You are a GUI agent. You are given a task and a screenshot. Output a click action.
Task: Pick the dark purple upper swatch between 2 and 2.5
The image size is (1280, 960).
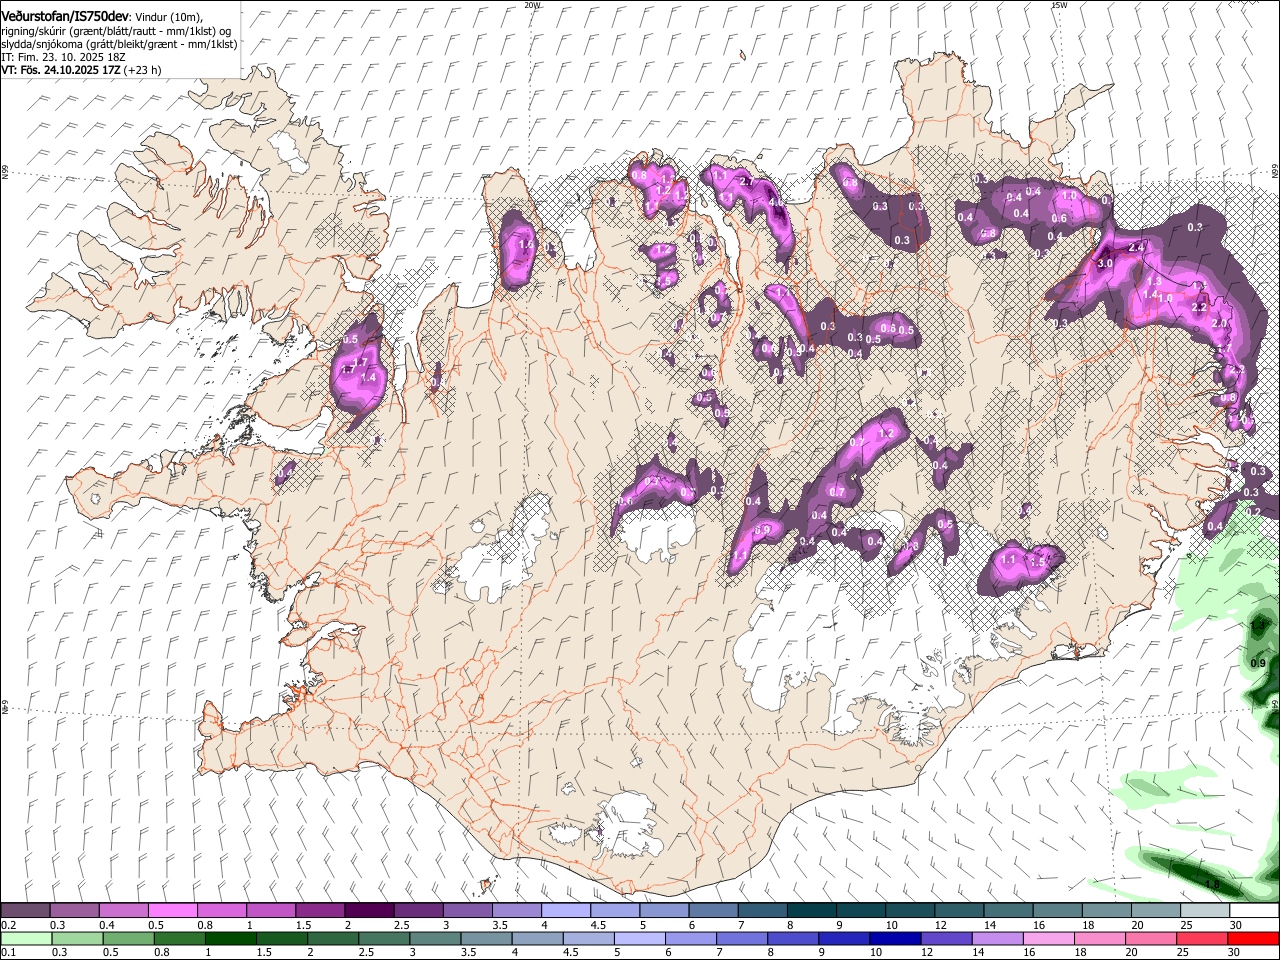click(x=369, y=911)
